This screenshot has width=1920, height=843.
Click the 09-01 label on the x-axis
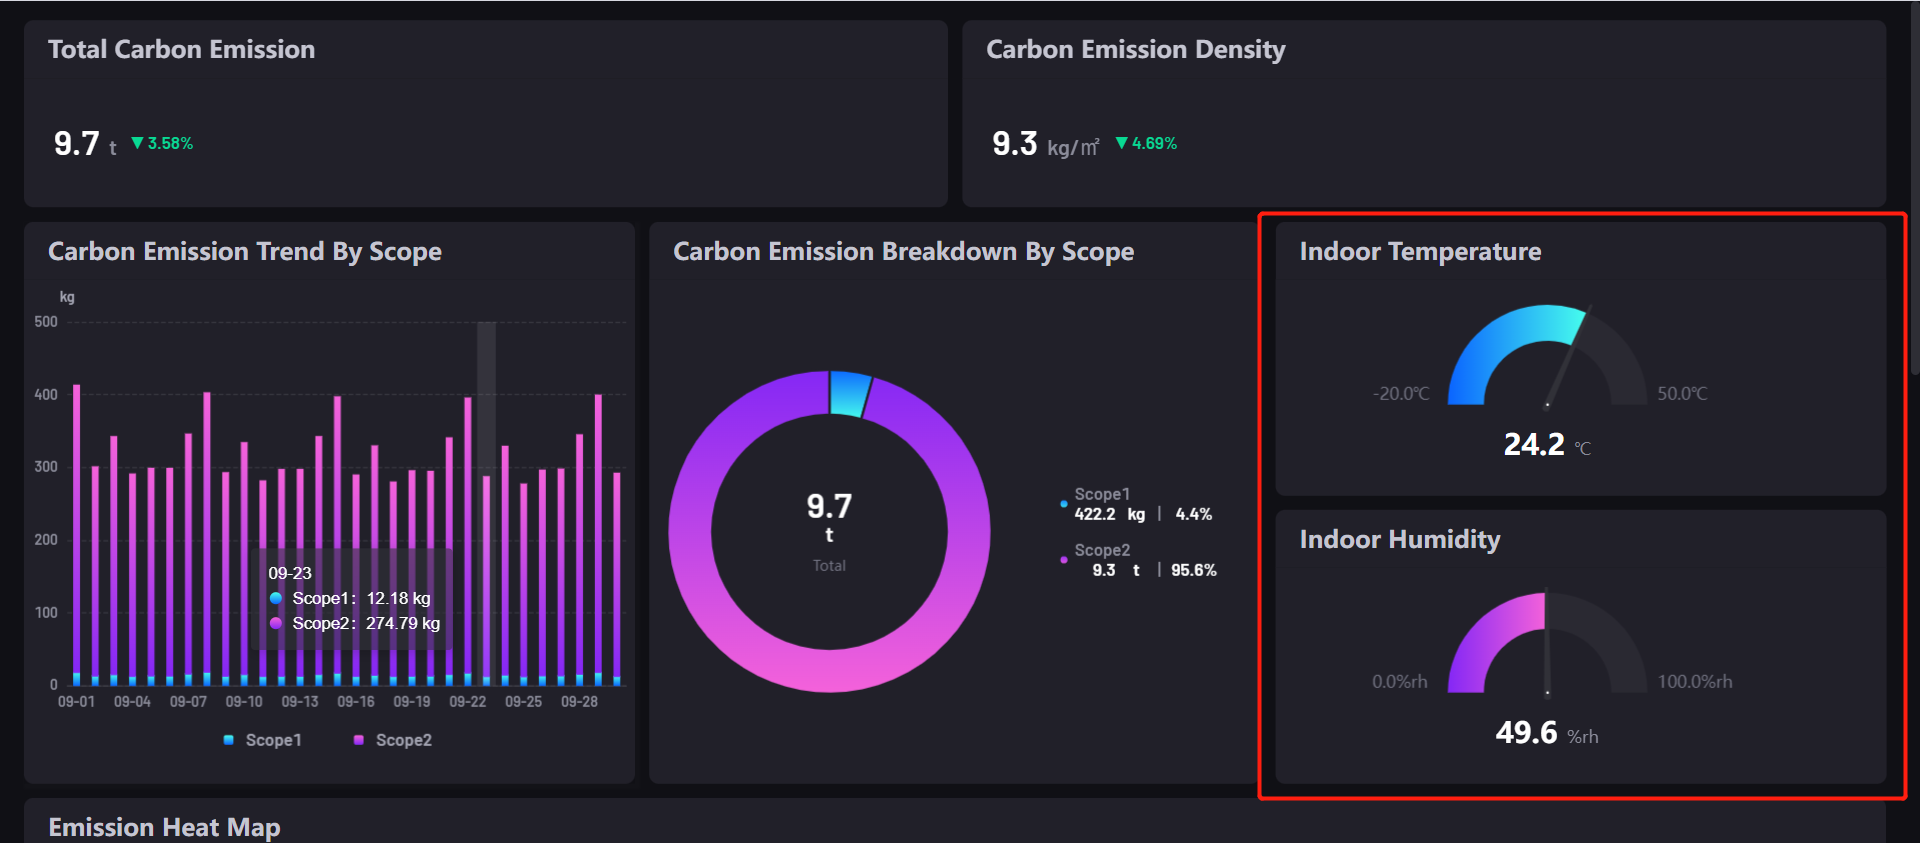pos(76,702)
